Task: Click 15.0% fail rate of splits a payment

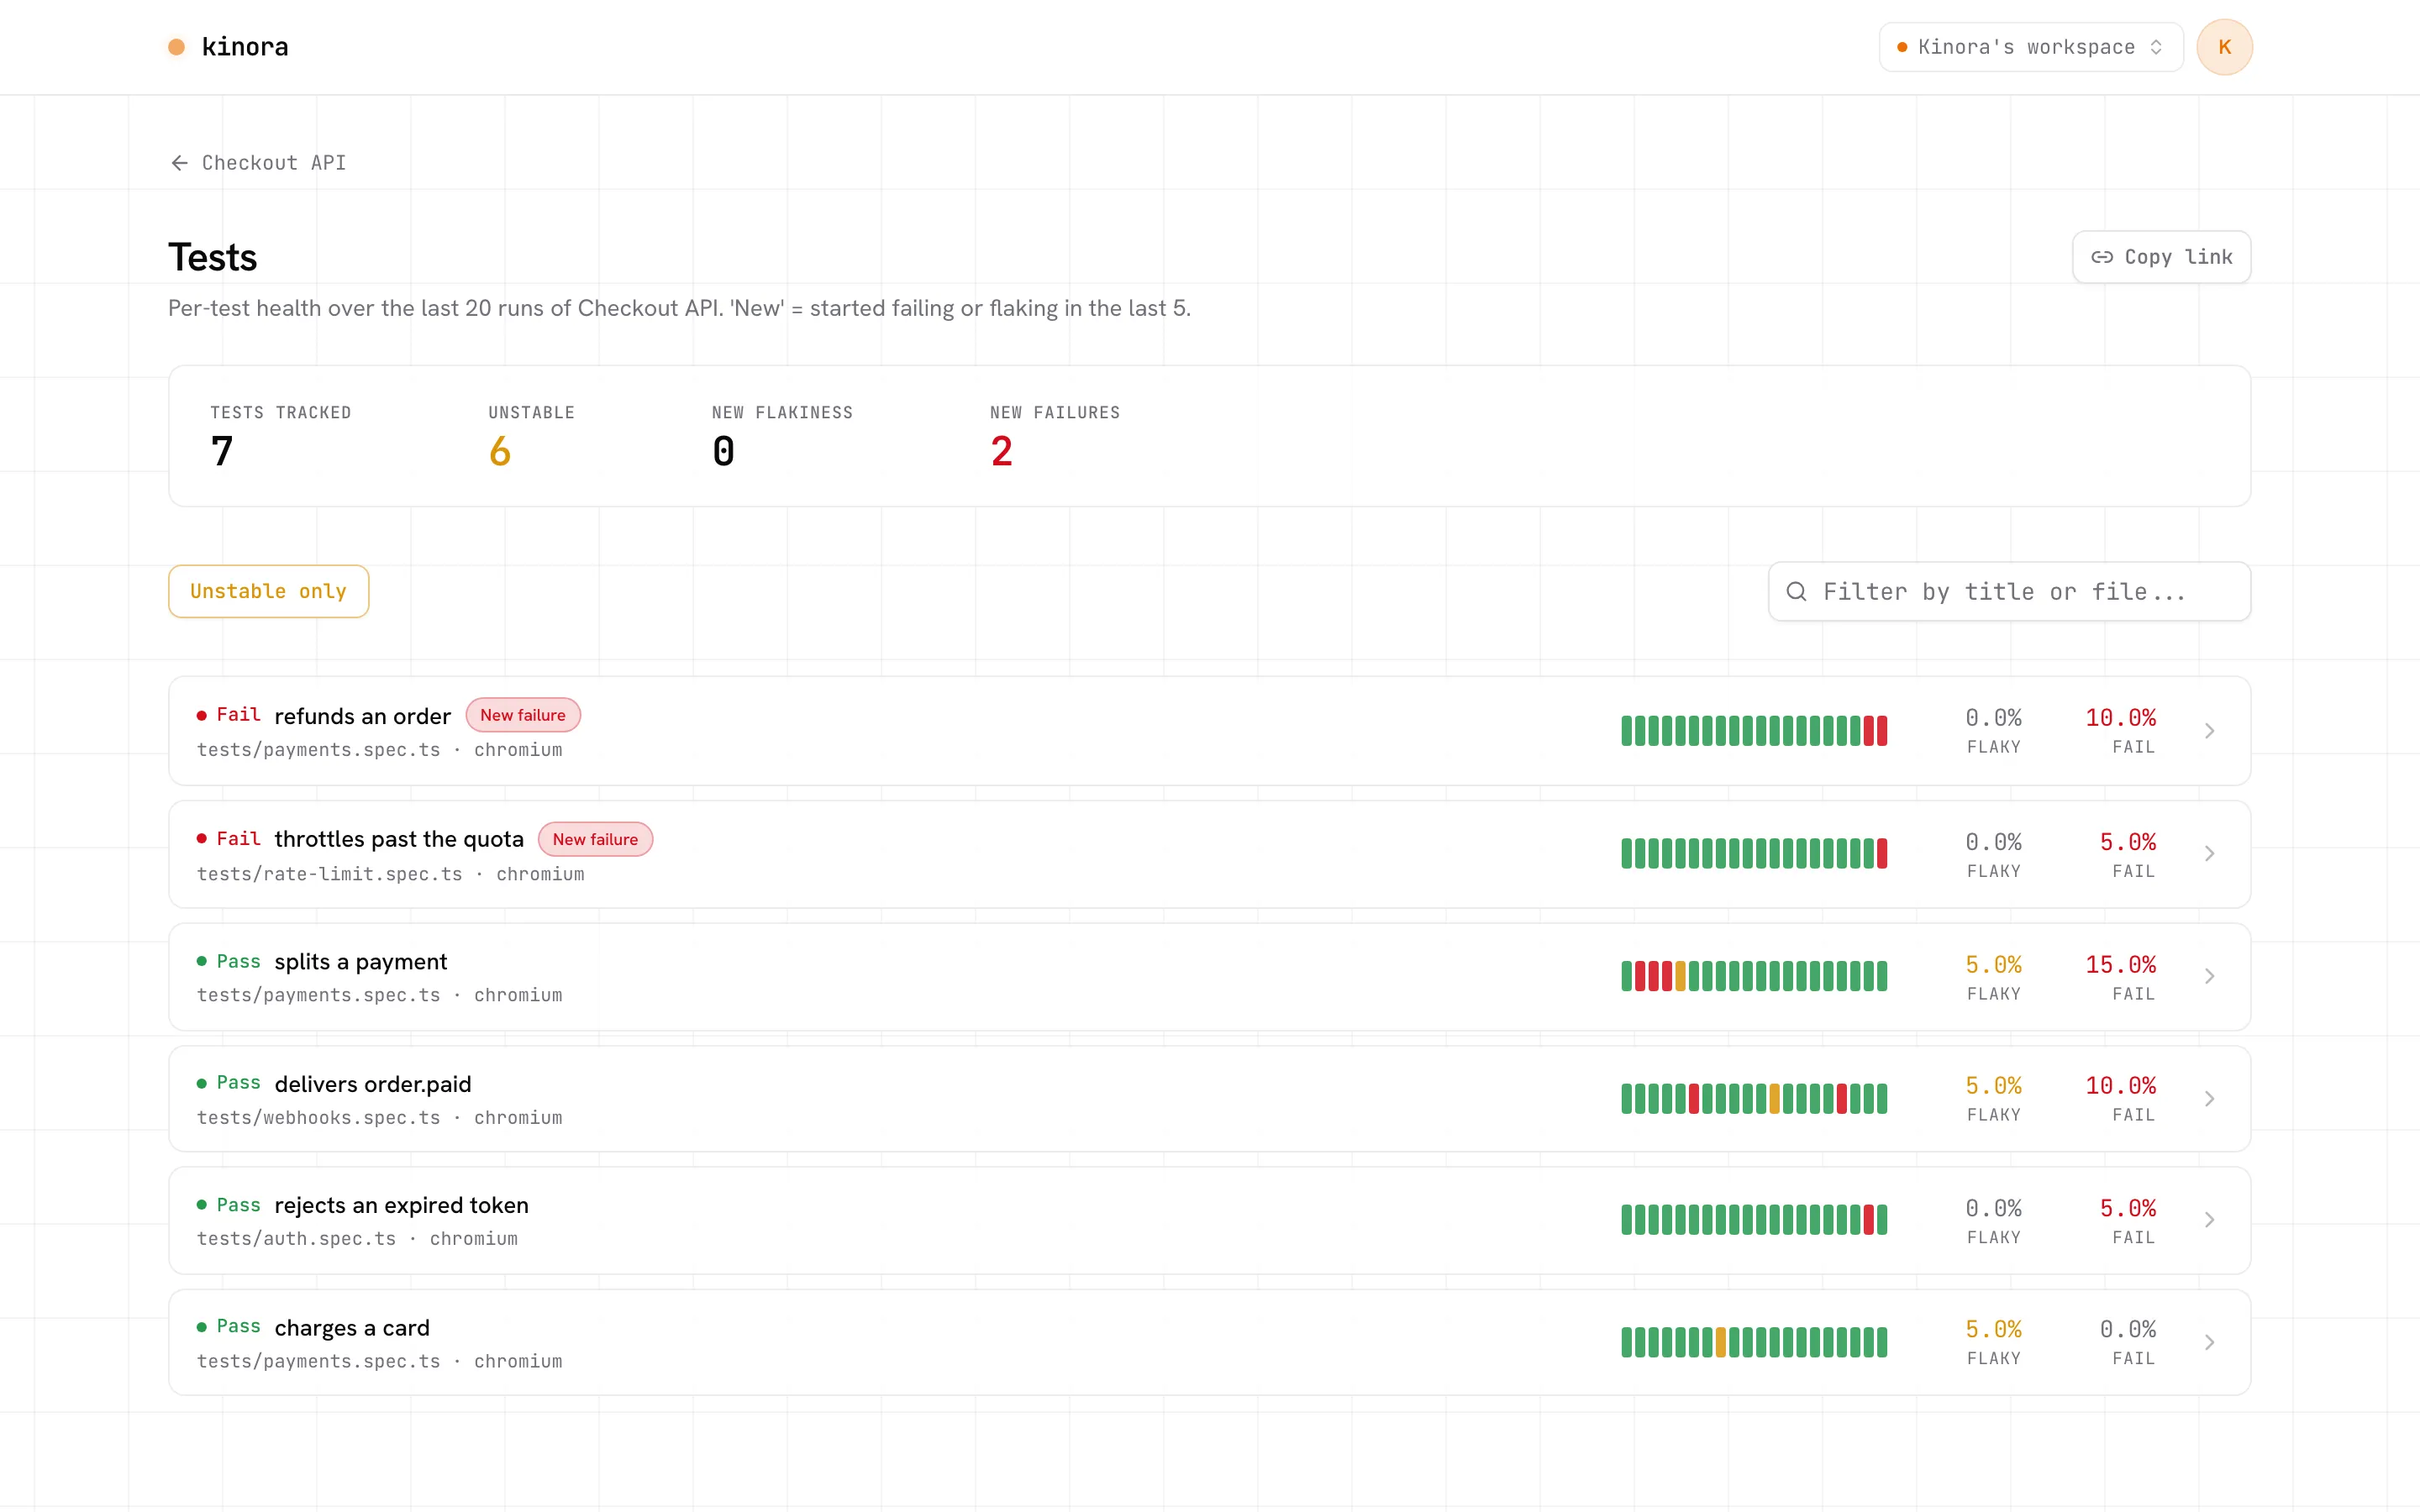Action: tap(2120, 965)
